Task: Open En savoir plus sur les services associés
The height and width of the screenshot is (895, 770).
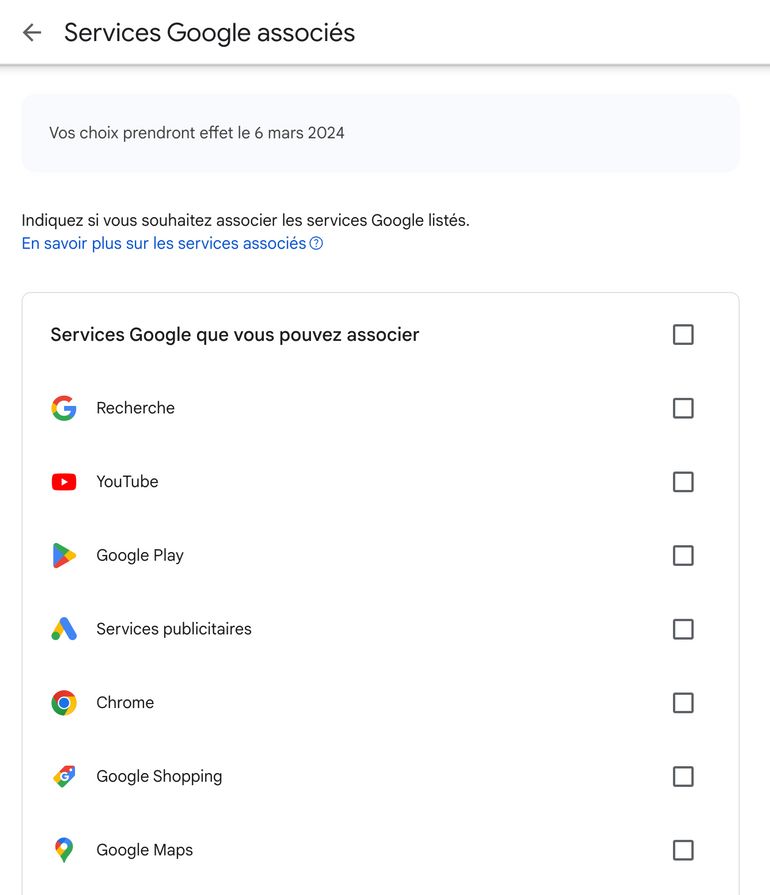Action: (164, 244)
